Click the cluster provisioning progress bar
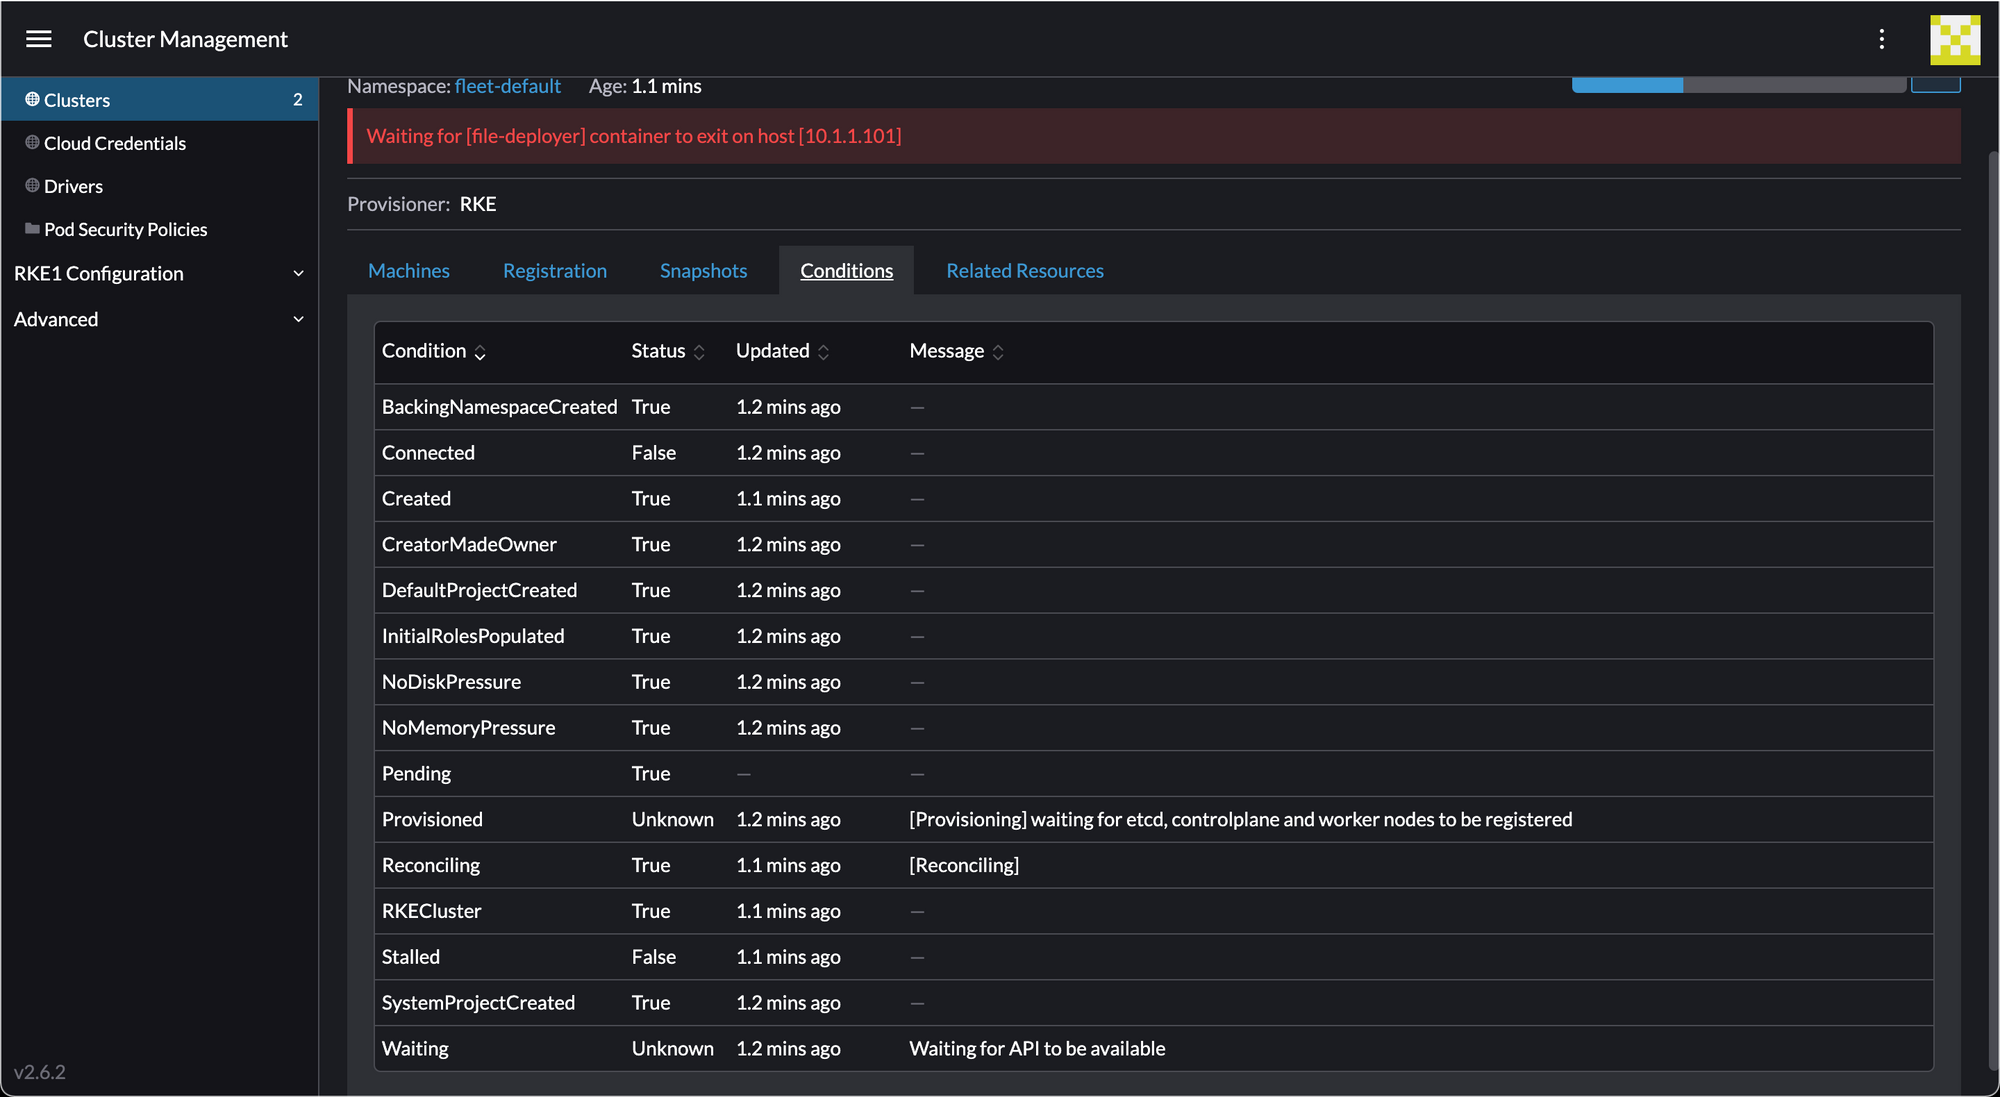The height and width of the screenshot is (1097, 2000). (x=1738, y=85)
